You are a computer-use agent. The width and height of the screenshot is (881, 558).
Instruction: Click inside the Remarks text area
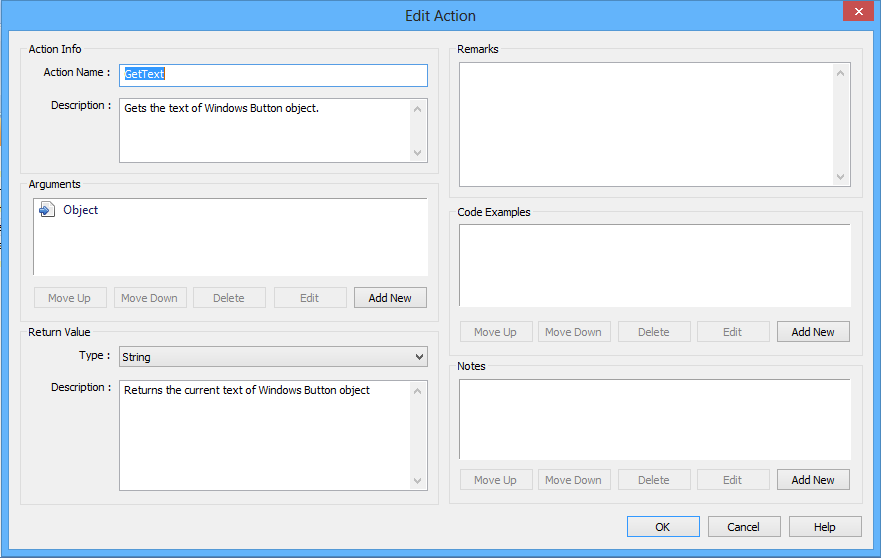pos(655,124)
